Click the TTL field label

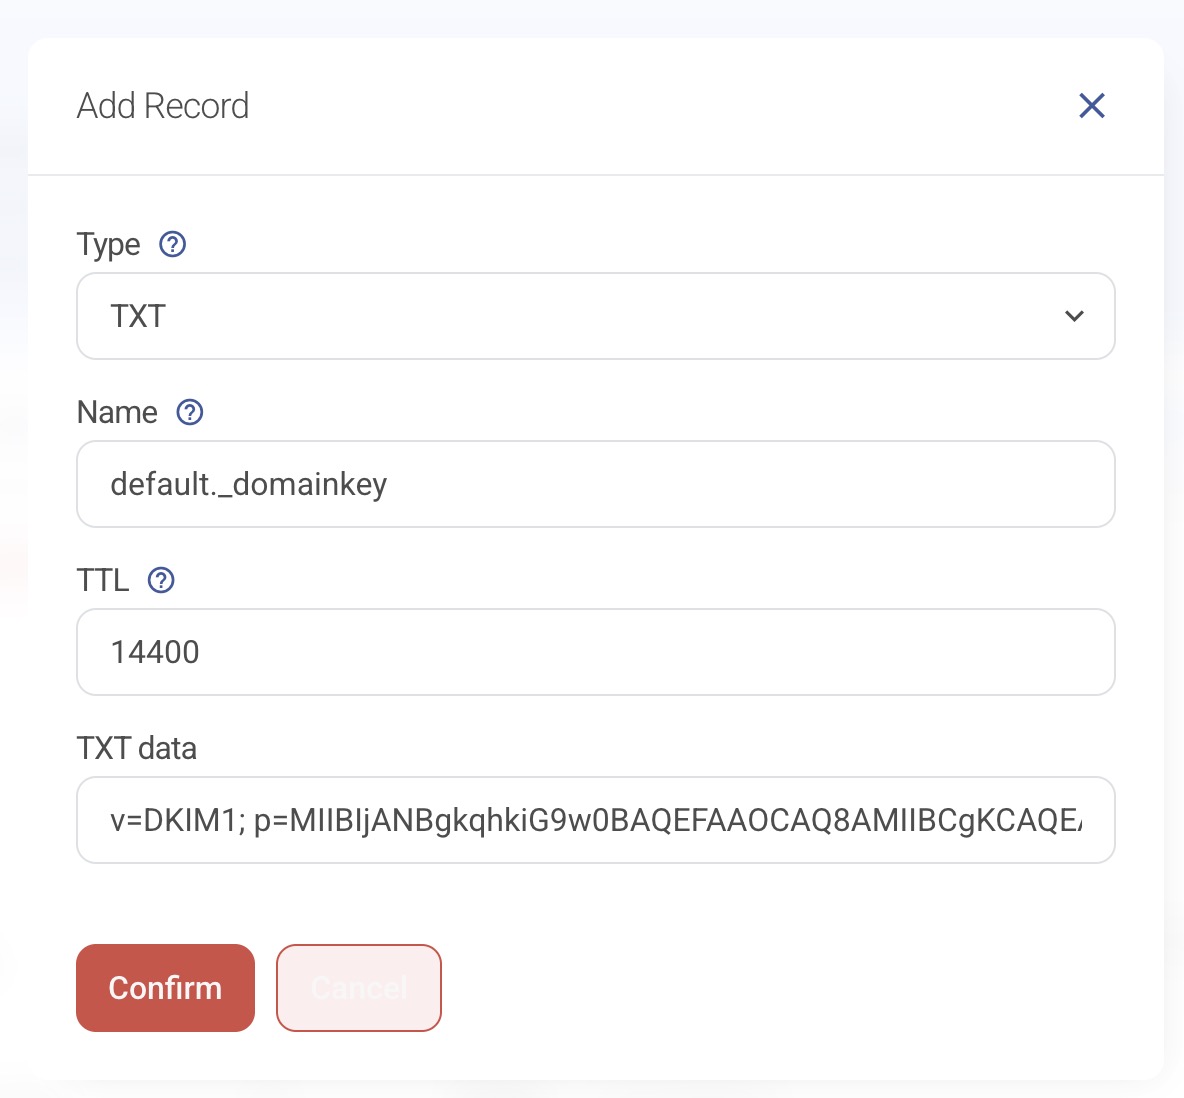pos(103,580)
